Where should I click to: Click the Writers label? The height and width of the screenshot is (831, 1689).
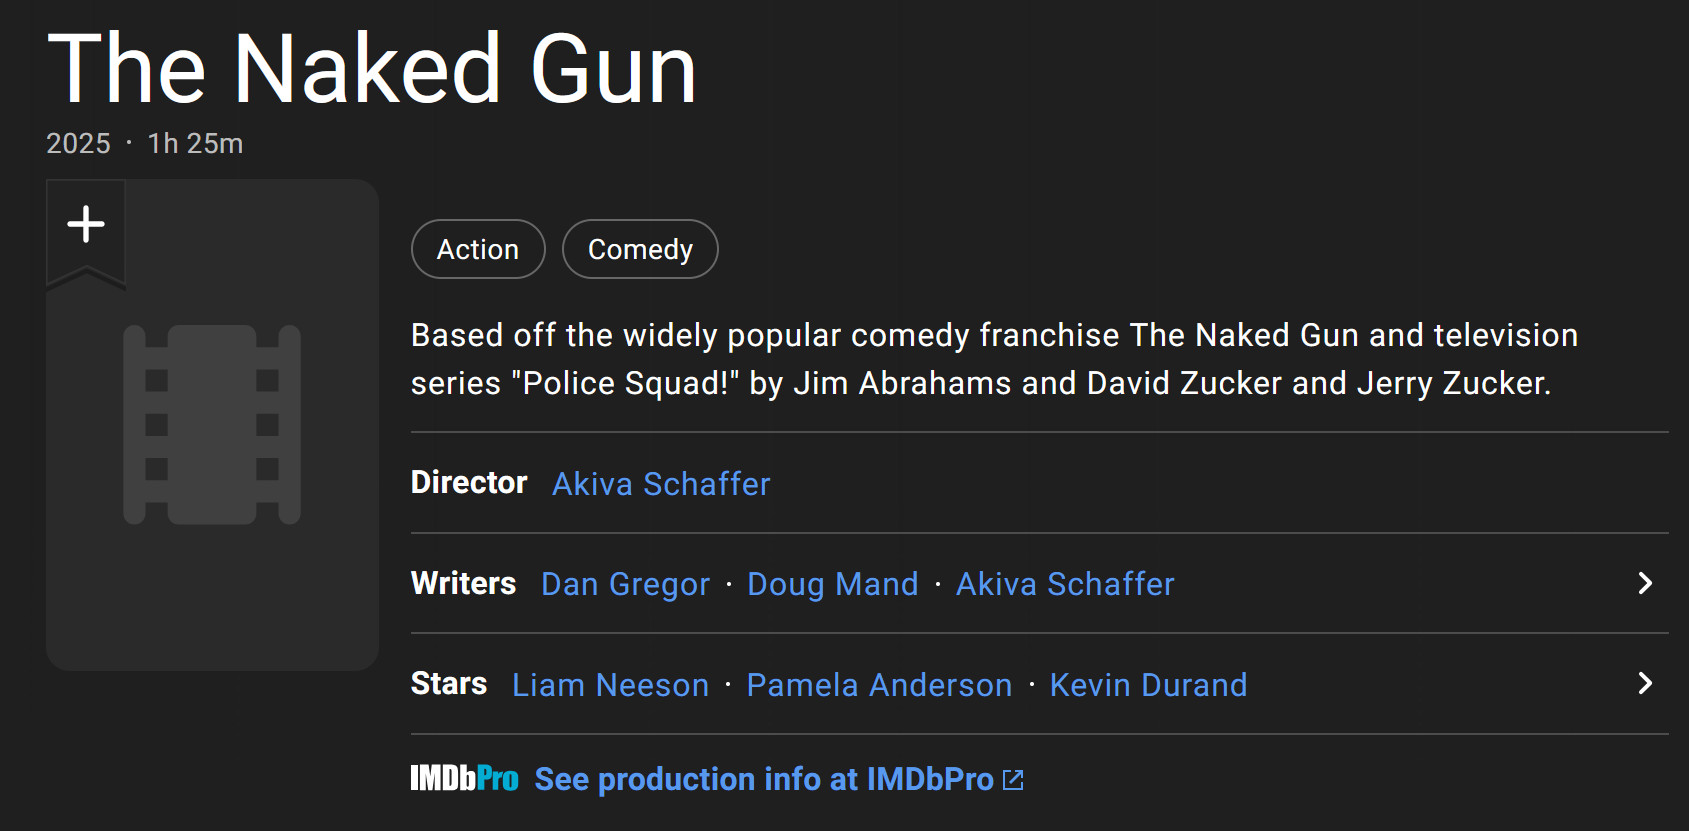pos(463,583)
